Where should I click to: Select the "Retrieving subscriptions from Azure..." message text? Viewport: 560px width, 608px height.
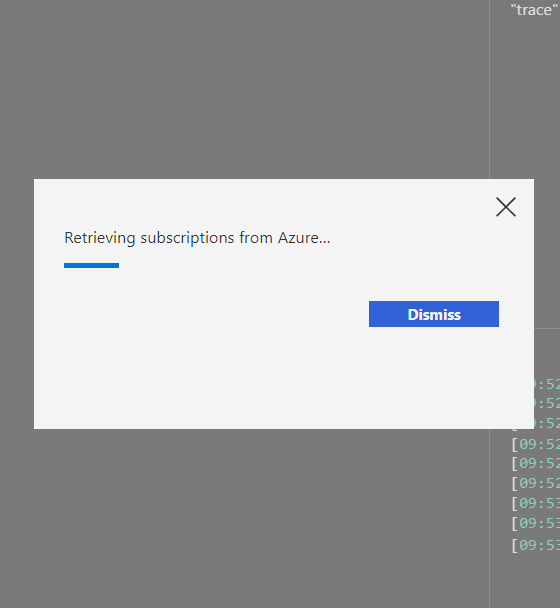tap(197, 238)
